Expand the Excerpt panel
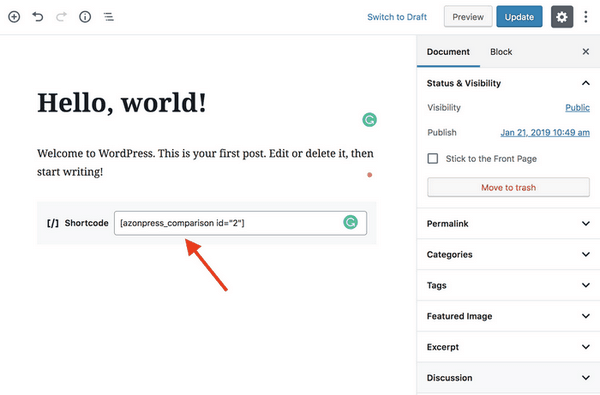600x395 pixels. click(x=508, y=347)
